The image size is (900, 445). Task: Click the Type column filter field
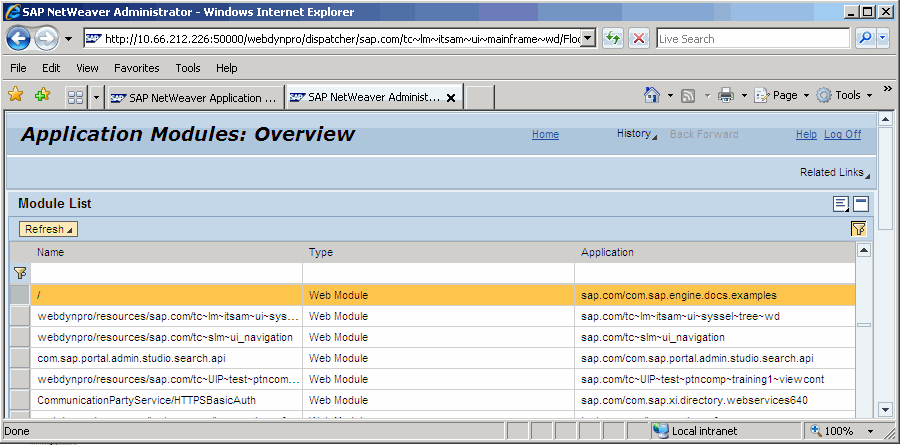(x=439, y=273)
